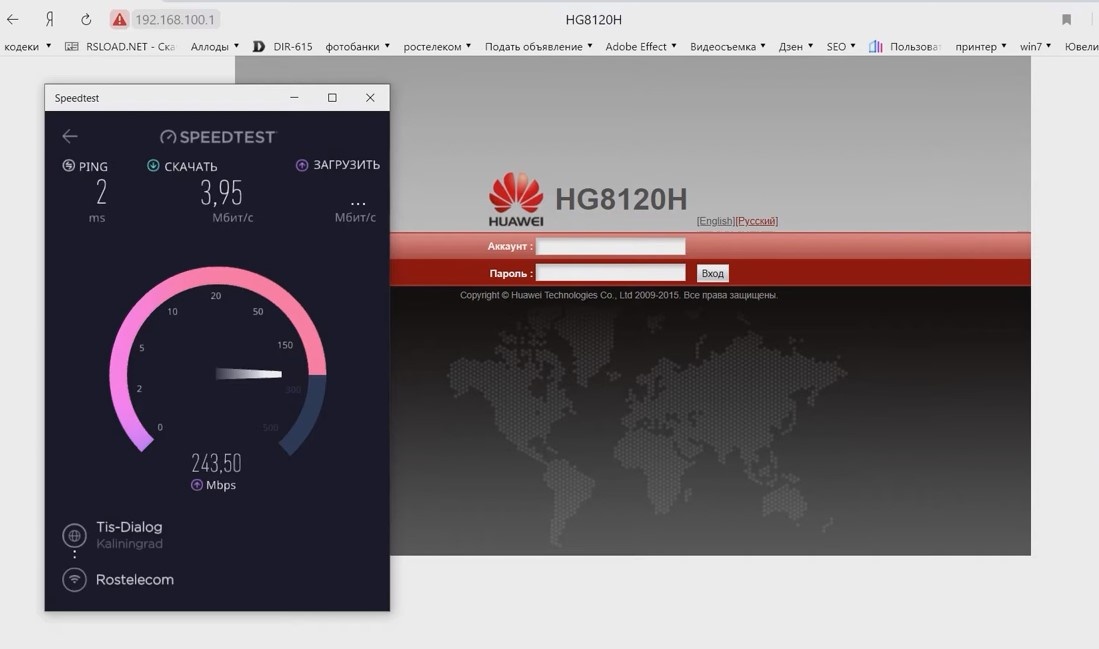Click the RSLOAD.NET favicon

pos(71,46)
